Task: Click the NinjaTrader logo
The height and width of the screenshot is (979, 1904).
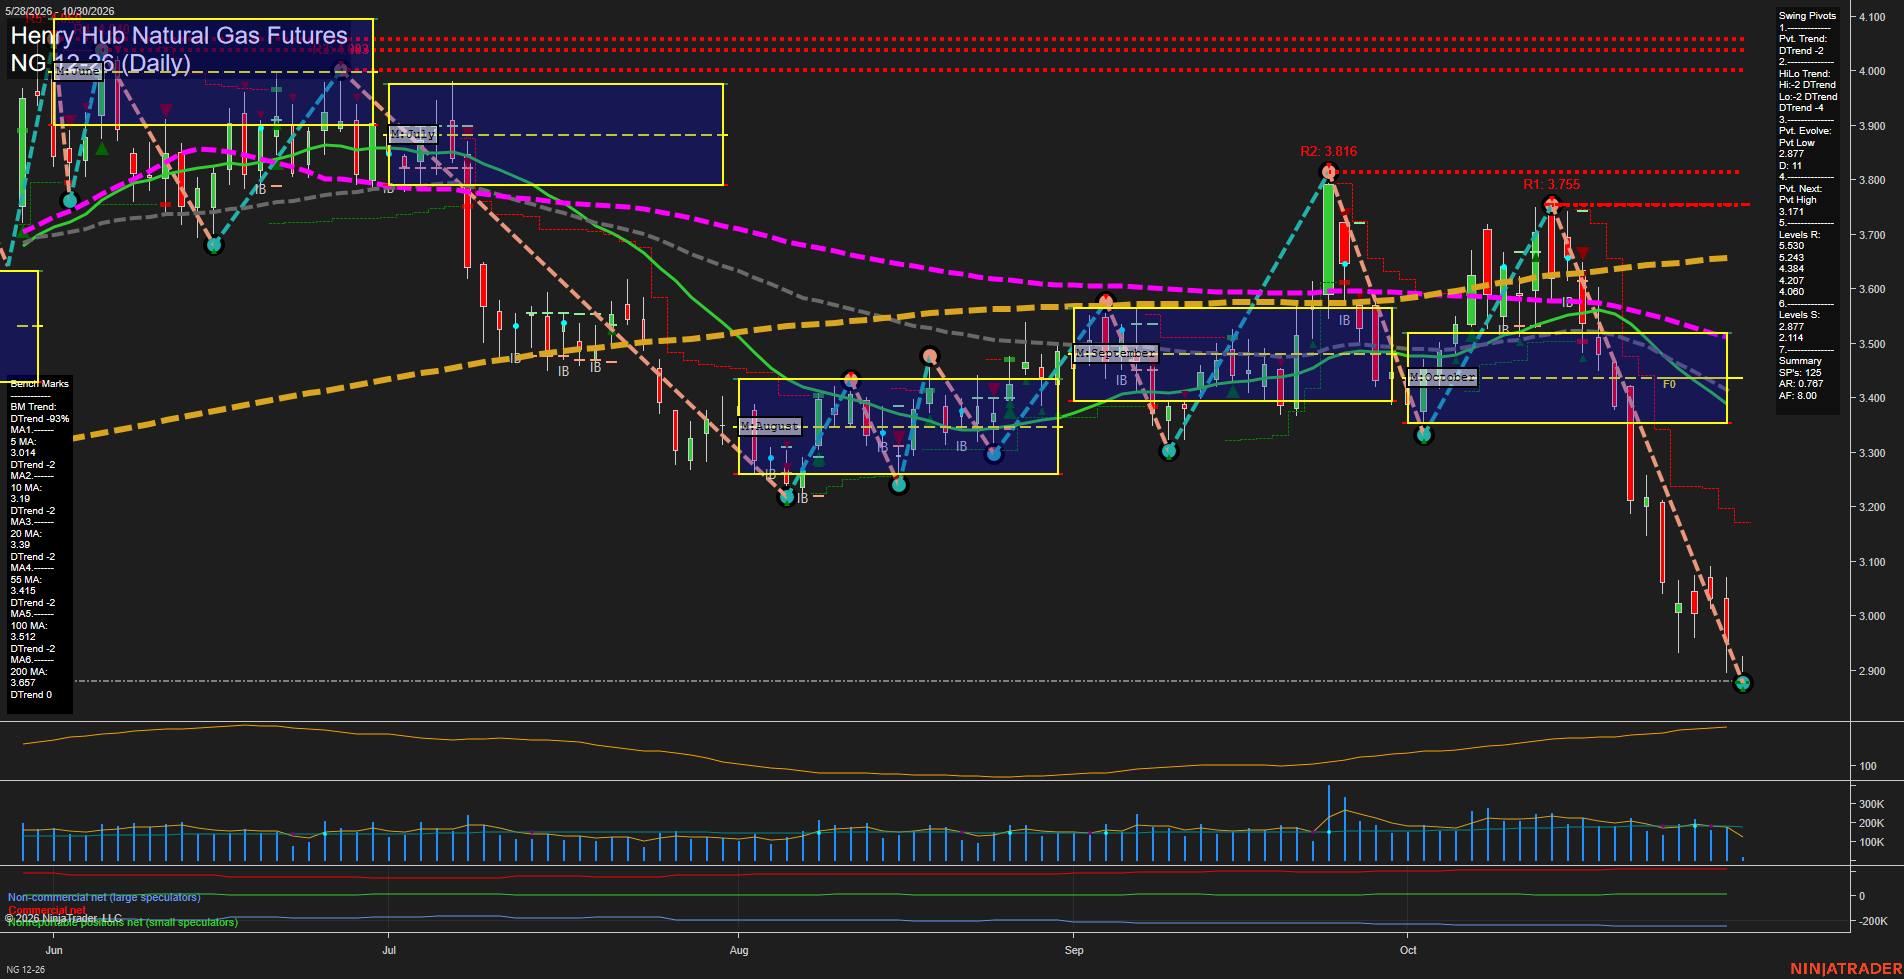Action: (x=1845, y=969)
